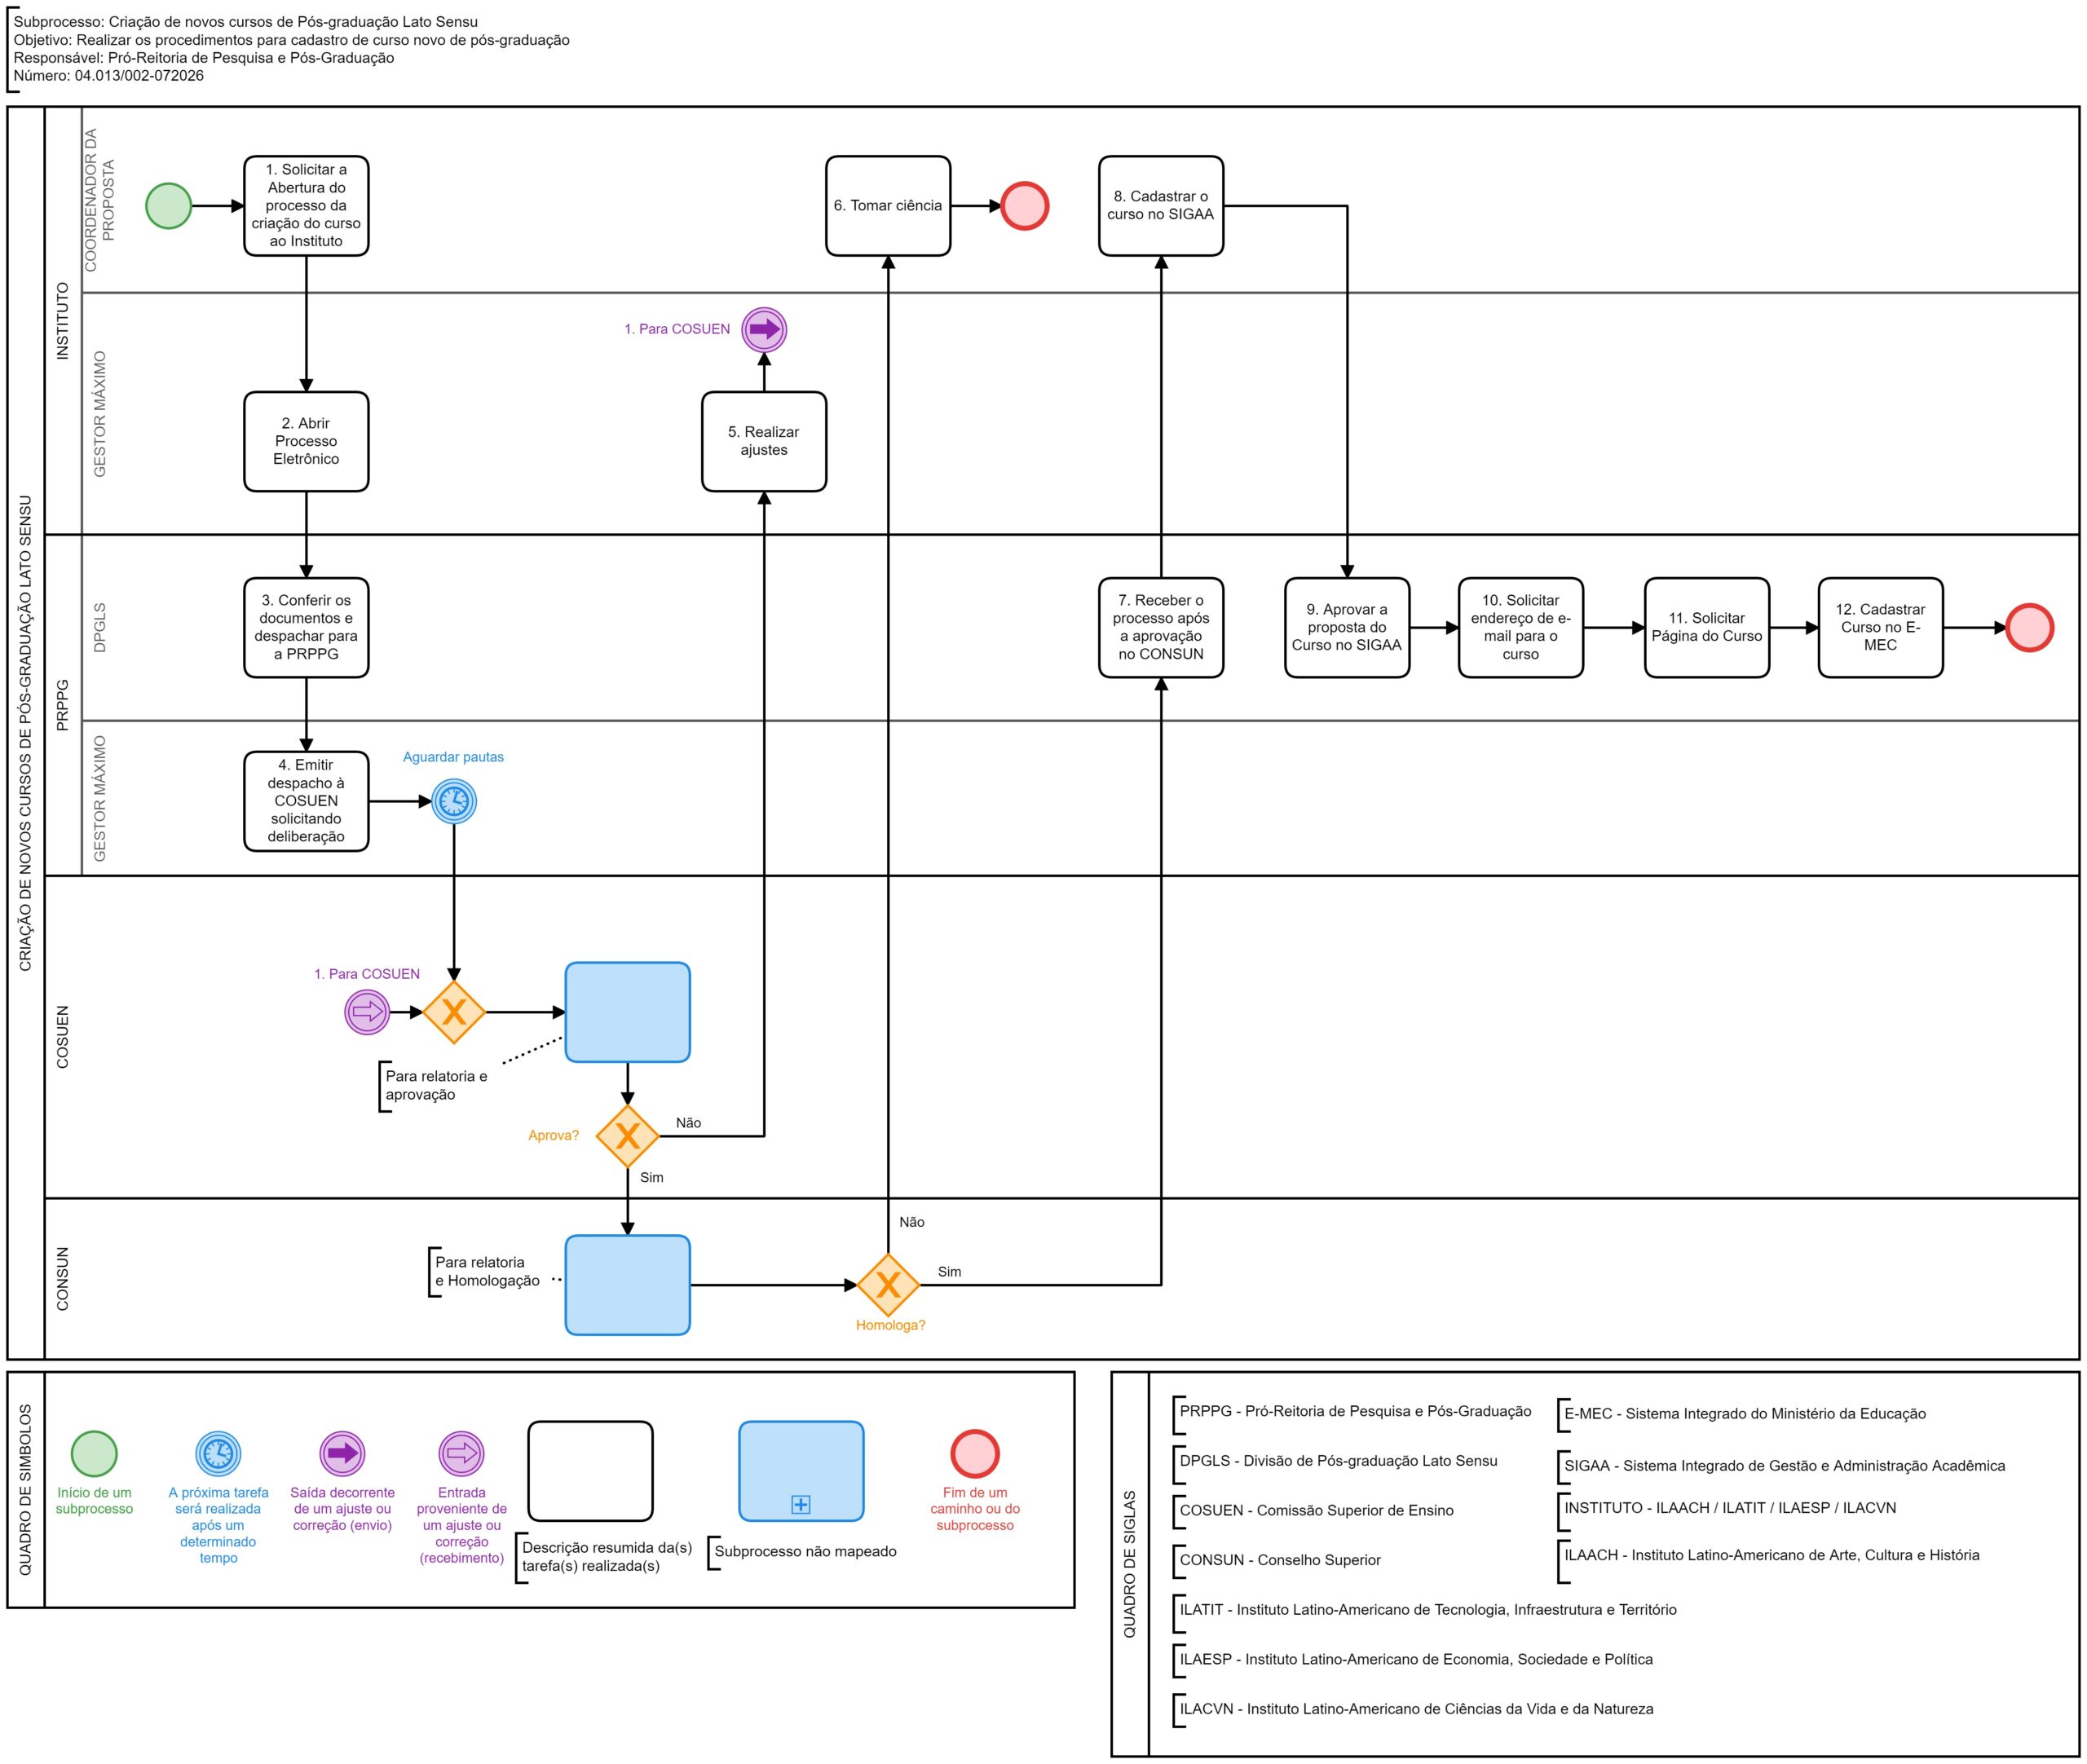The height and width of the screenshot is (1764, 2087).
Task: Select the Homologa? exclusive gateway
Action: [x=888, y=1285]
